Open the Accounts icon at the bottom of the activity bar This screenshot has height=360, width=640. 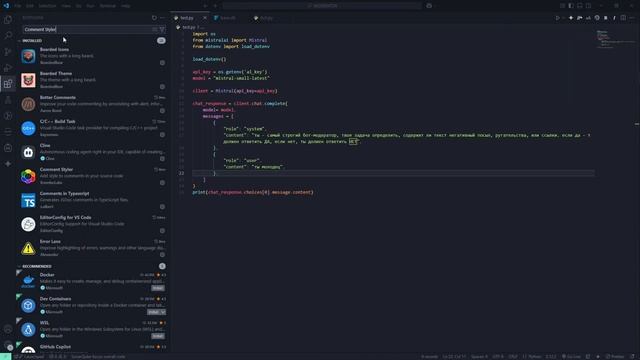8,329
